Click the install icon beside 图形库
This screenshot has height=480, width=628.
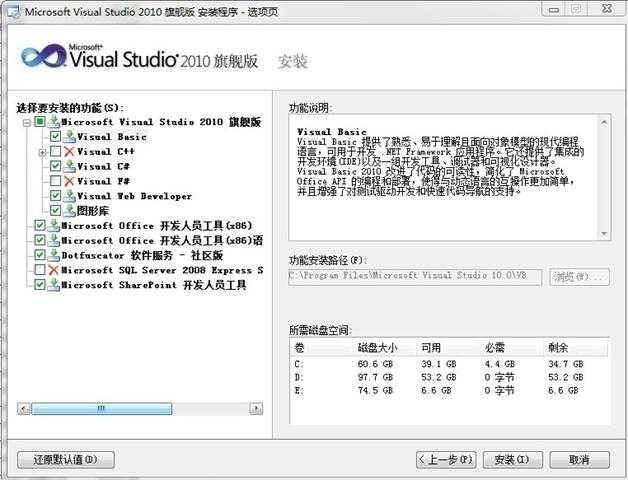tap(69, 210)
